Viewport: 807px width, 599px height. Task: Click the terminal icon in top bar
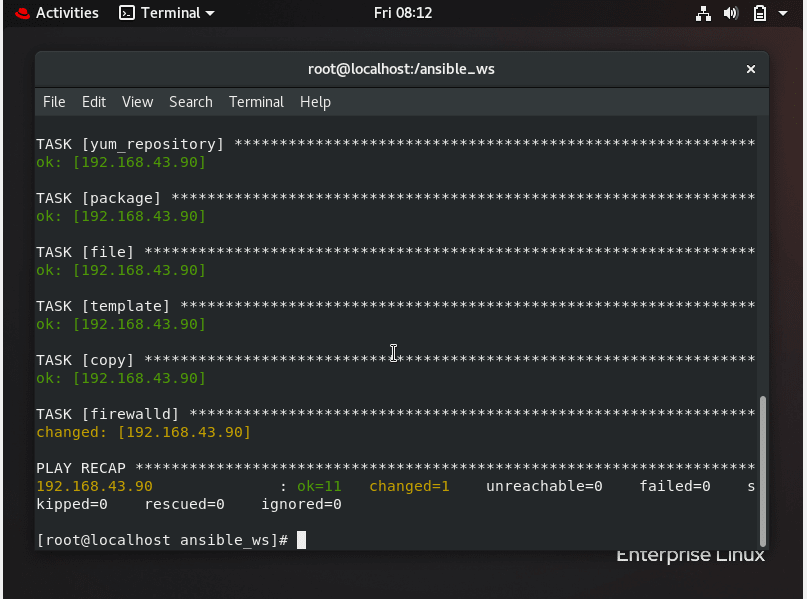(x=127, y=13)
